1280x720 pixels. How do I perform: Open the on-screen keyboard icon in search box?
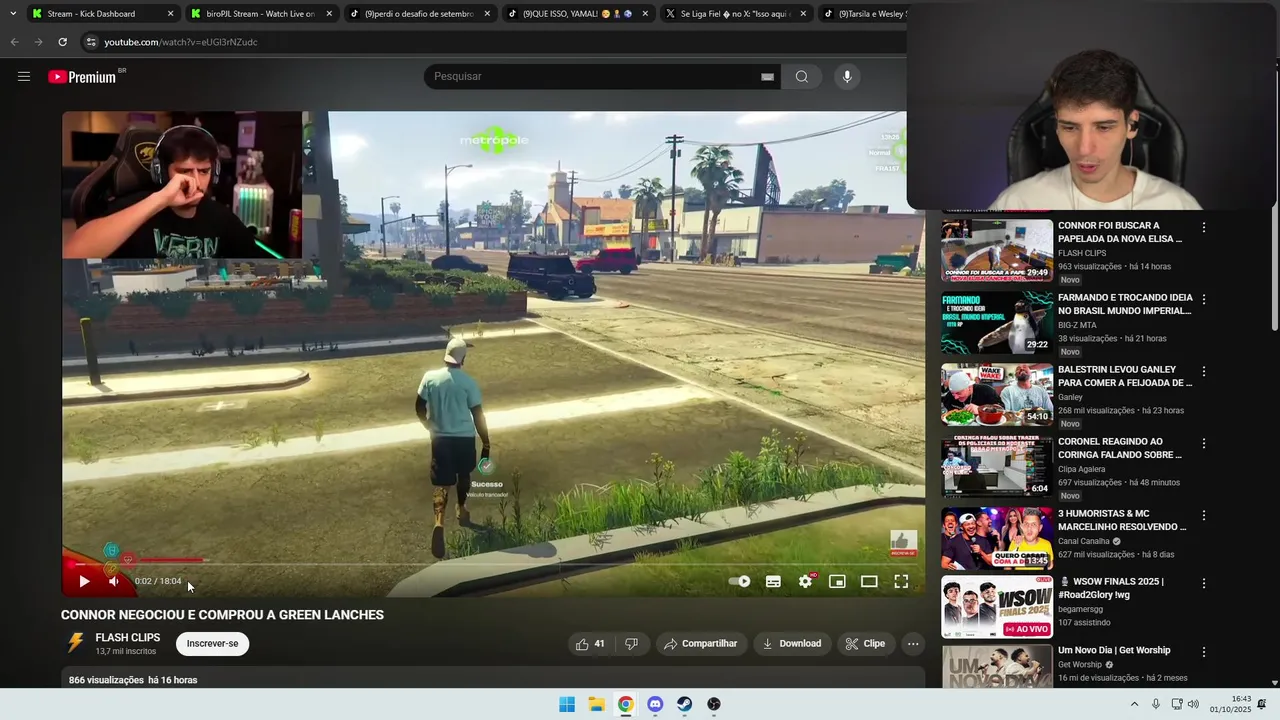coord(767,77)
